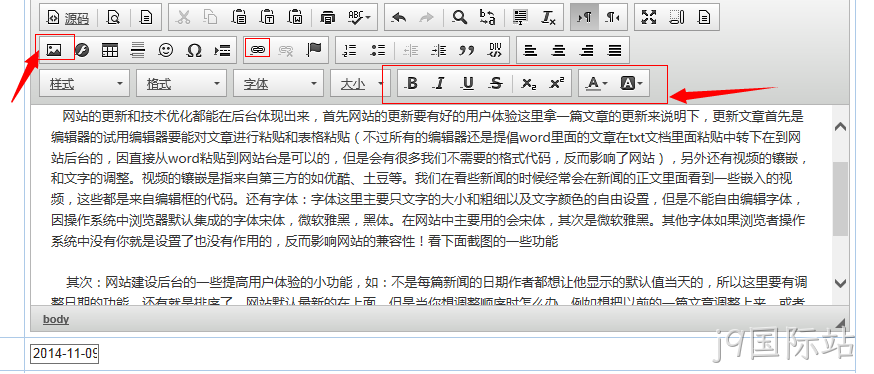Open the 格式 format dropdown
Screen dimensions: 874x374
(182, 84)
